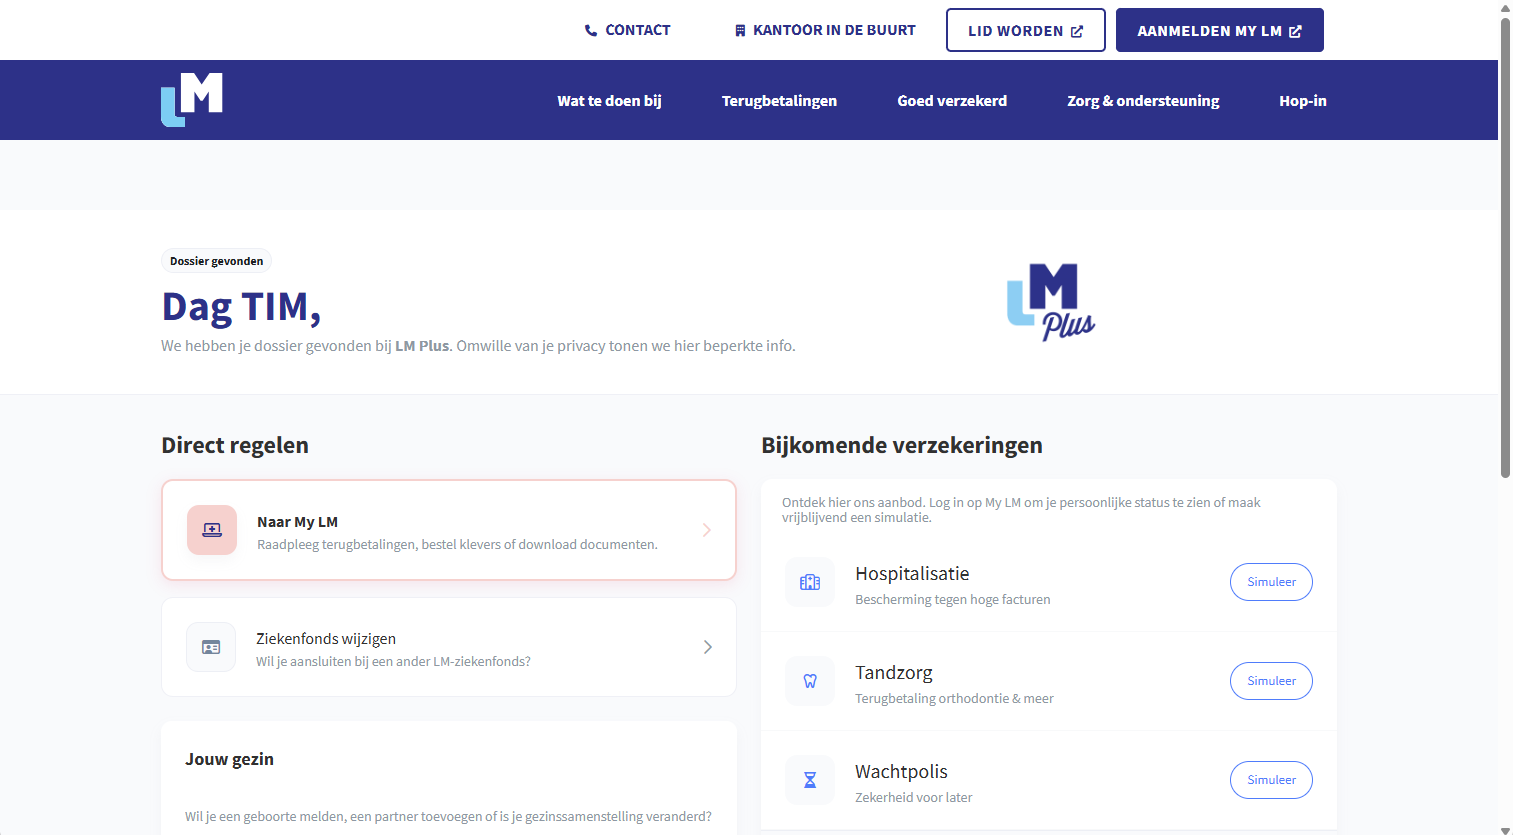Click the building icon beside KANTOOR IN DE BUURT
Image resolution: width=1513 pixels, height=835 pixels.
(x=739, y=29)
